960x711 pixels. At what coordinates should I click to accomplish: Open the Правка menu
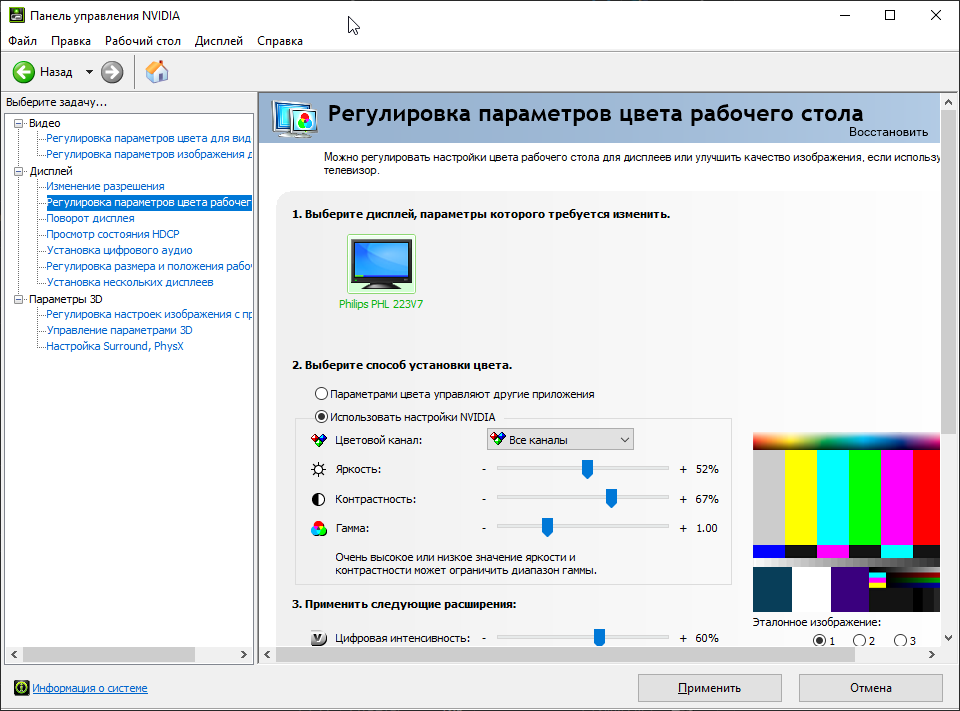pyautogui.click(x=71, y=41)
